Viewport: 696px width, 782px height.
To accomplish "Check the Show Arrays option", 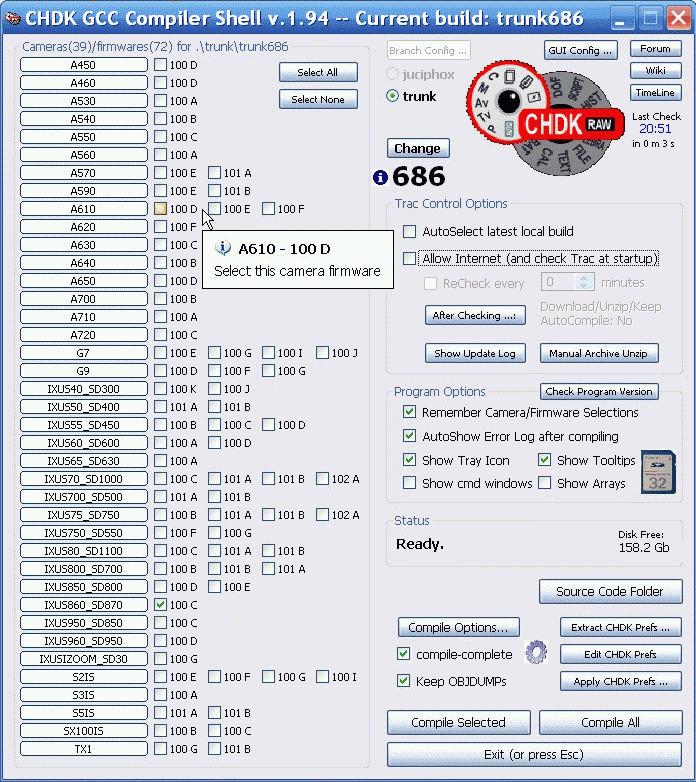I will [x=544, y=483].
